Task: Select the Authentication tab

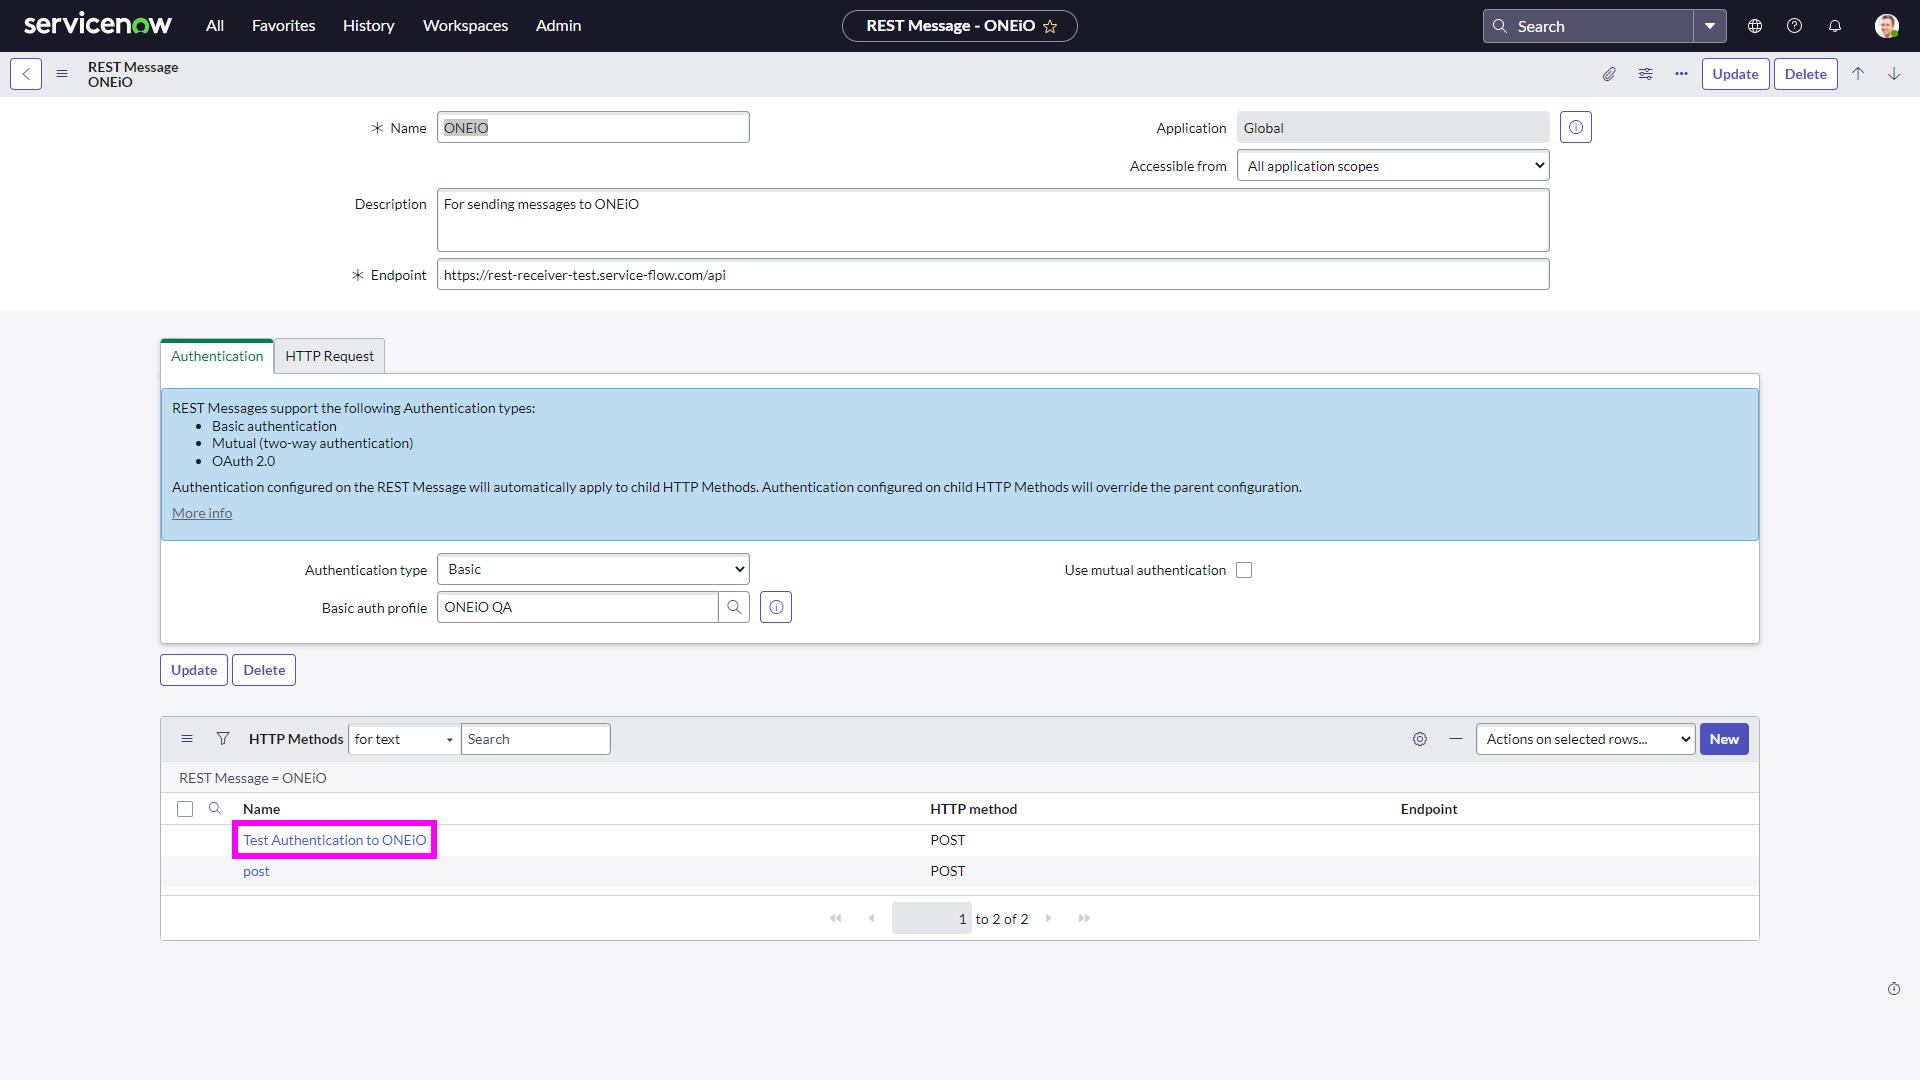Action: [x=217, y=356]
